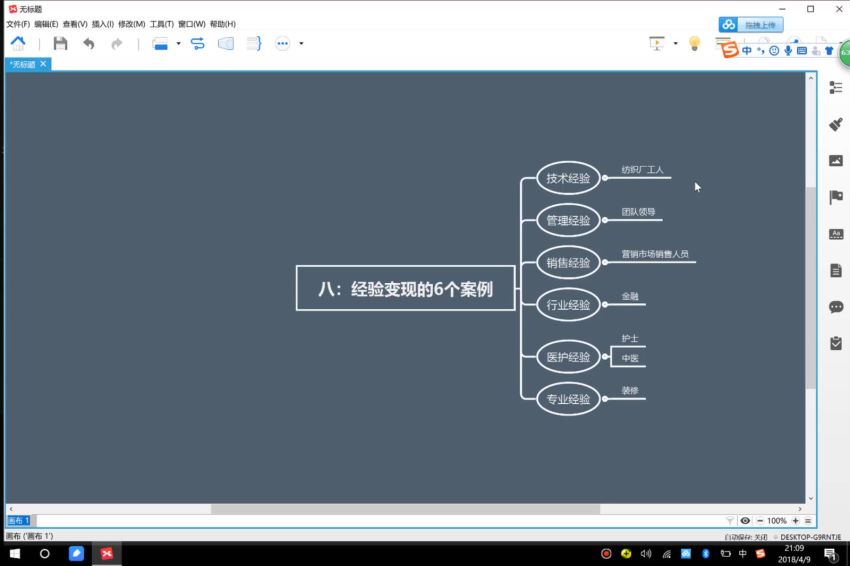Zoom out with the minus button
850x566 pixels.
point(759,520)
